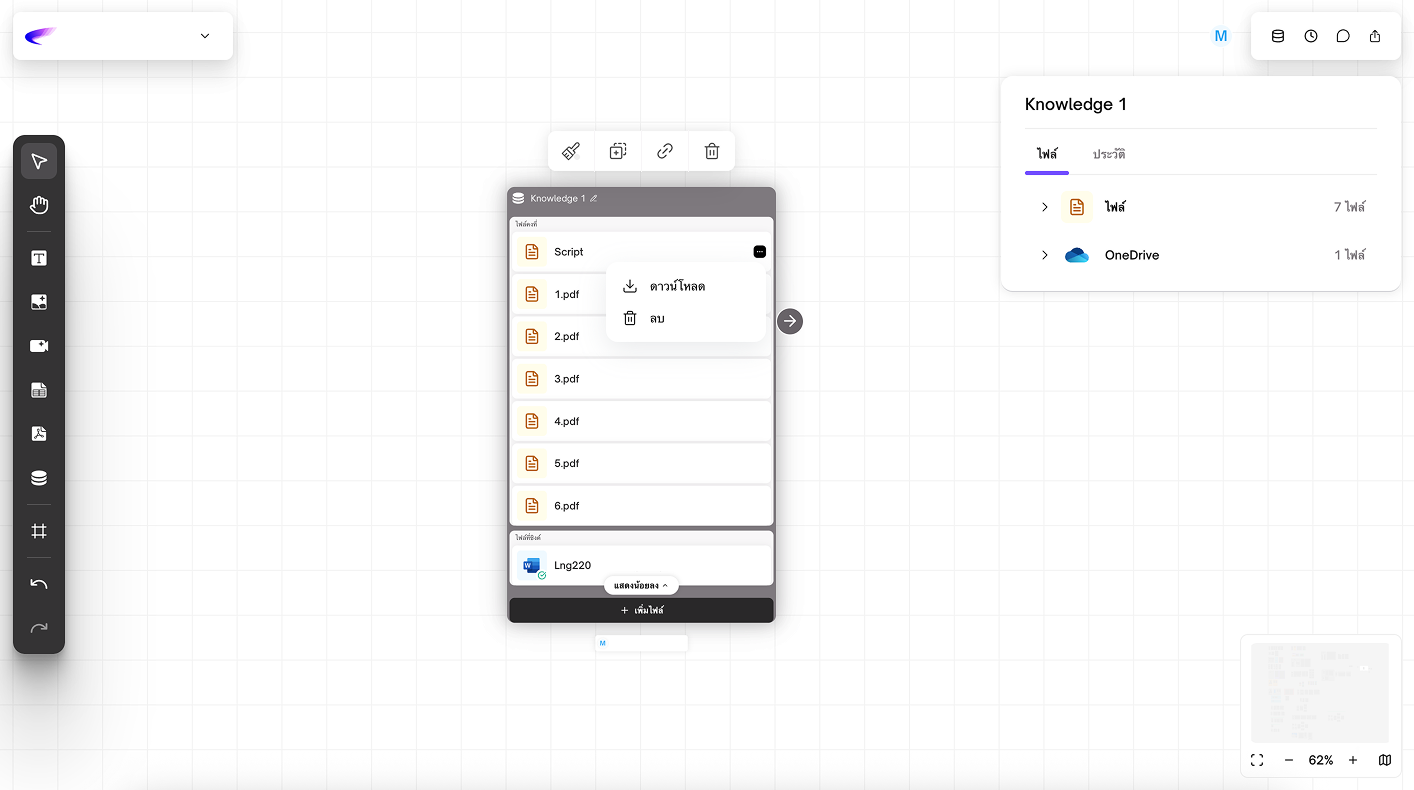Click the zoom in plus button

tap(1353, 760)
